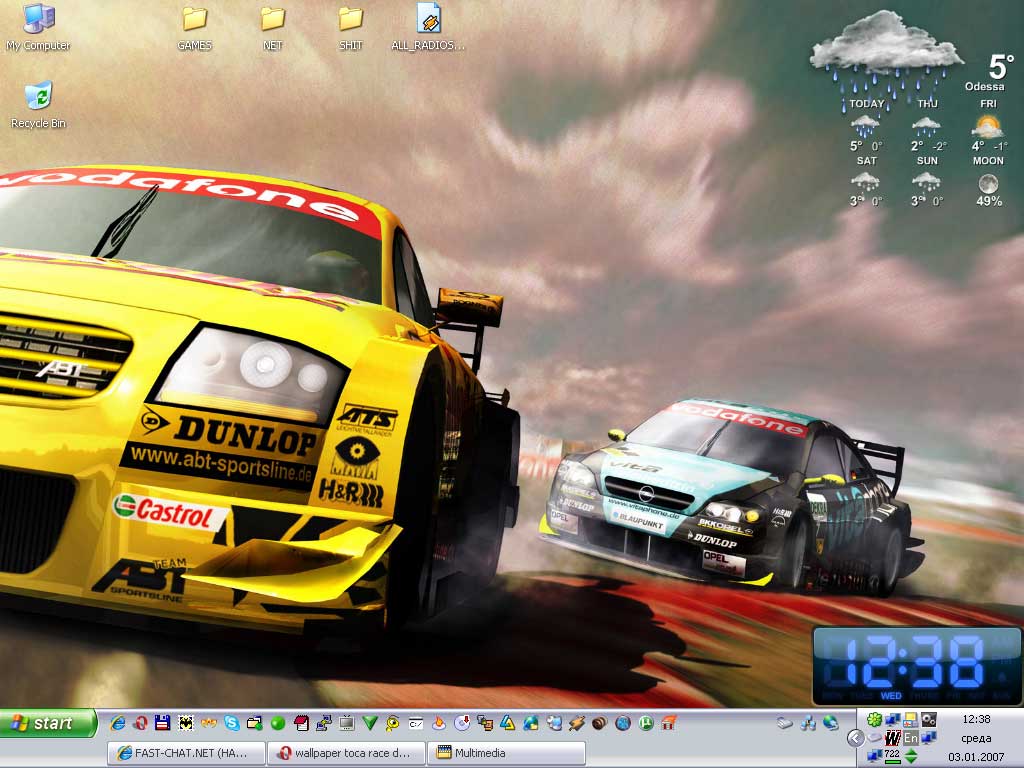Select the GAMES folder
The width and height of the screenshot is (1024, 768).
pyautogui.click(x=194, y=27)
